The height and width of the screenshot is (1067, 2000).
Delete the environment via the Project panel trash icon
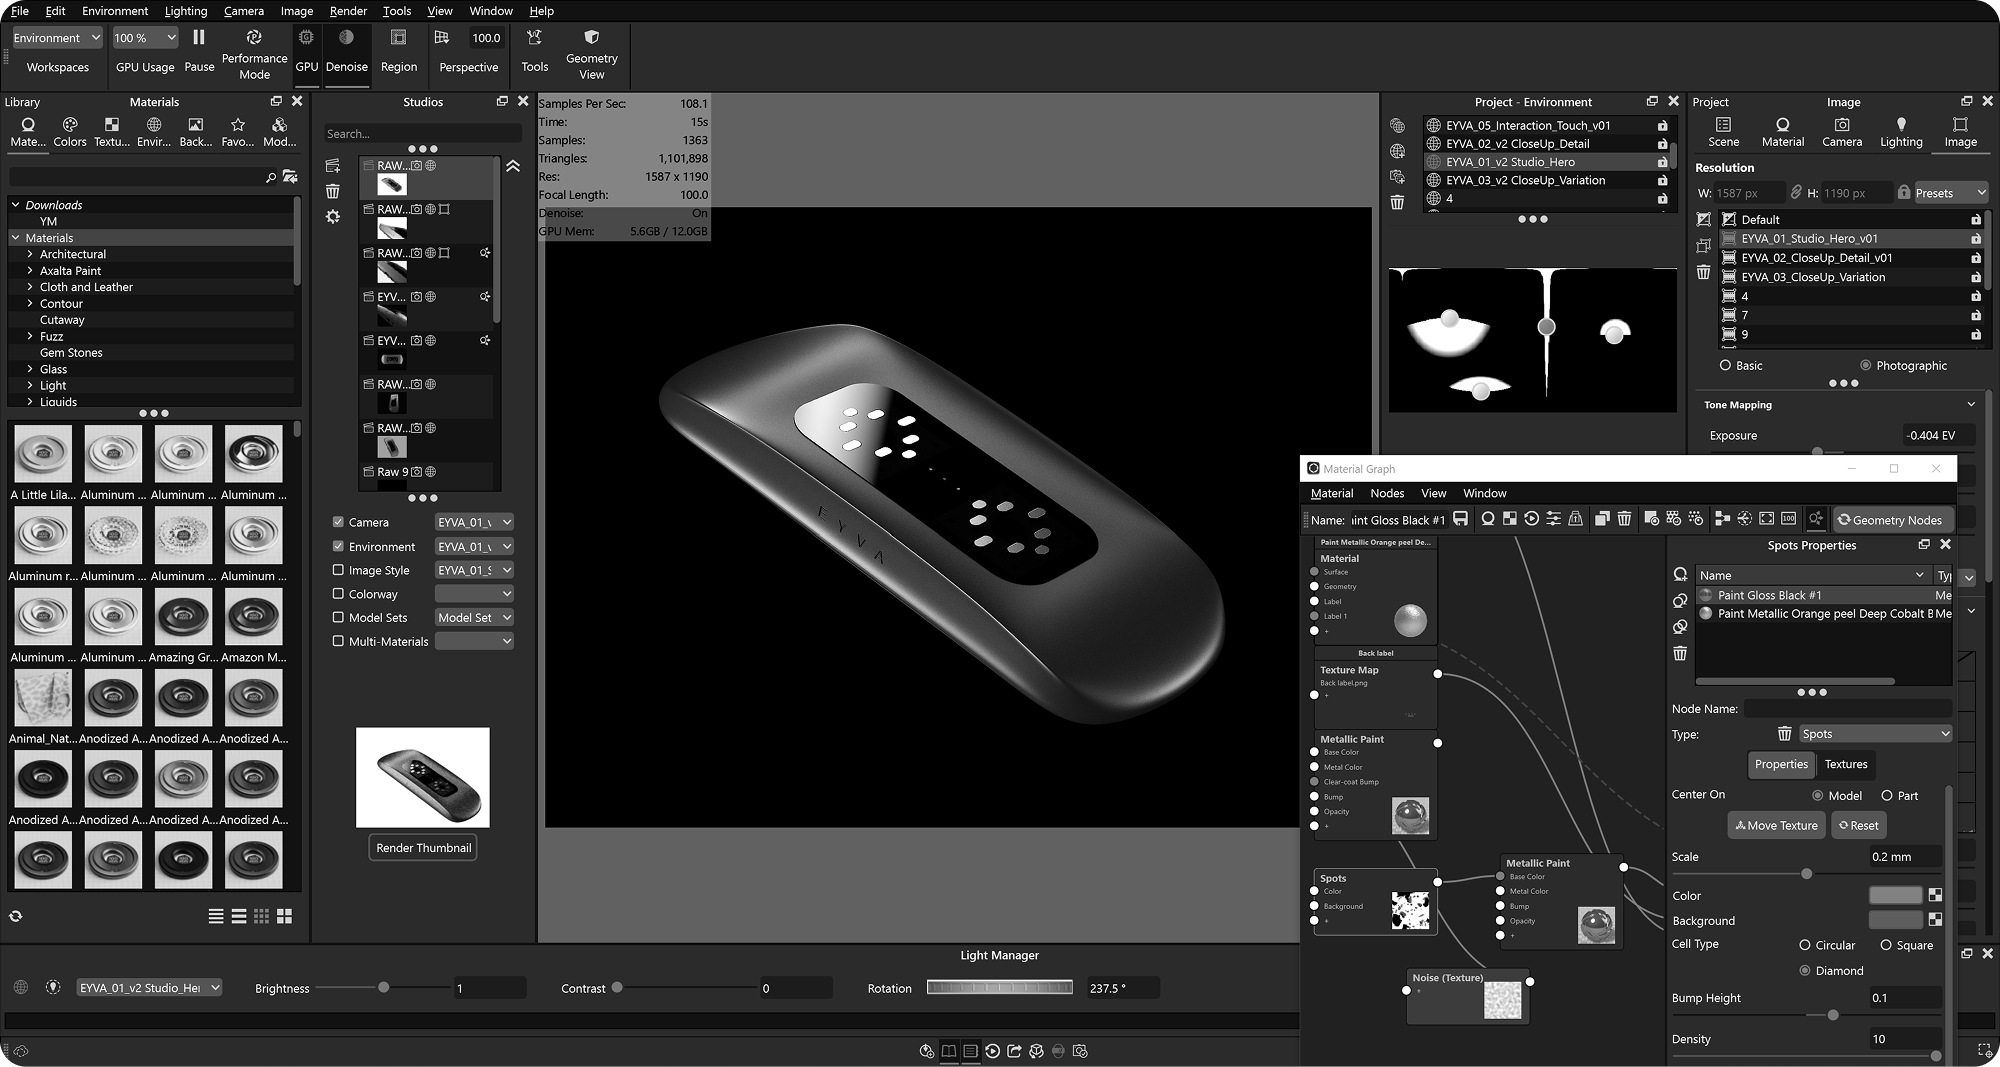coord(1397,202)
